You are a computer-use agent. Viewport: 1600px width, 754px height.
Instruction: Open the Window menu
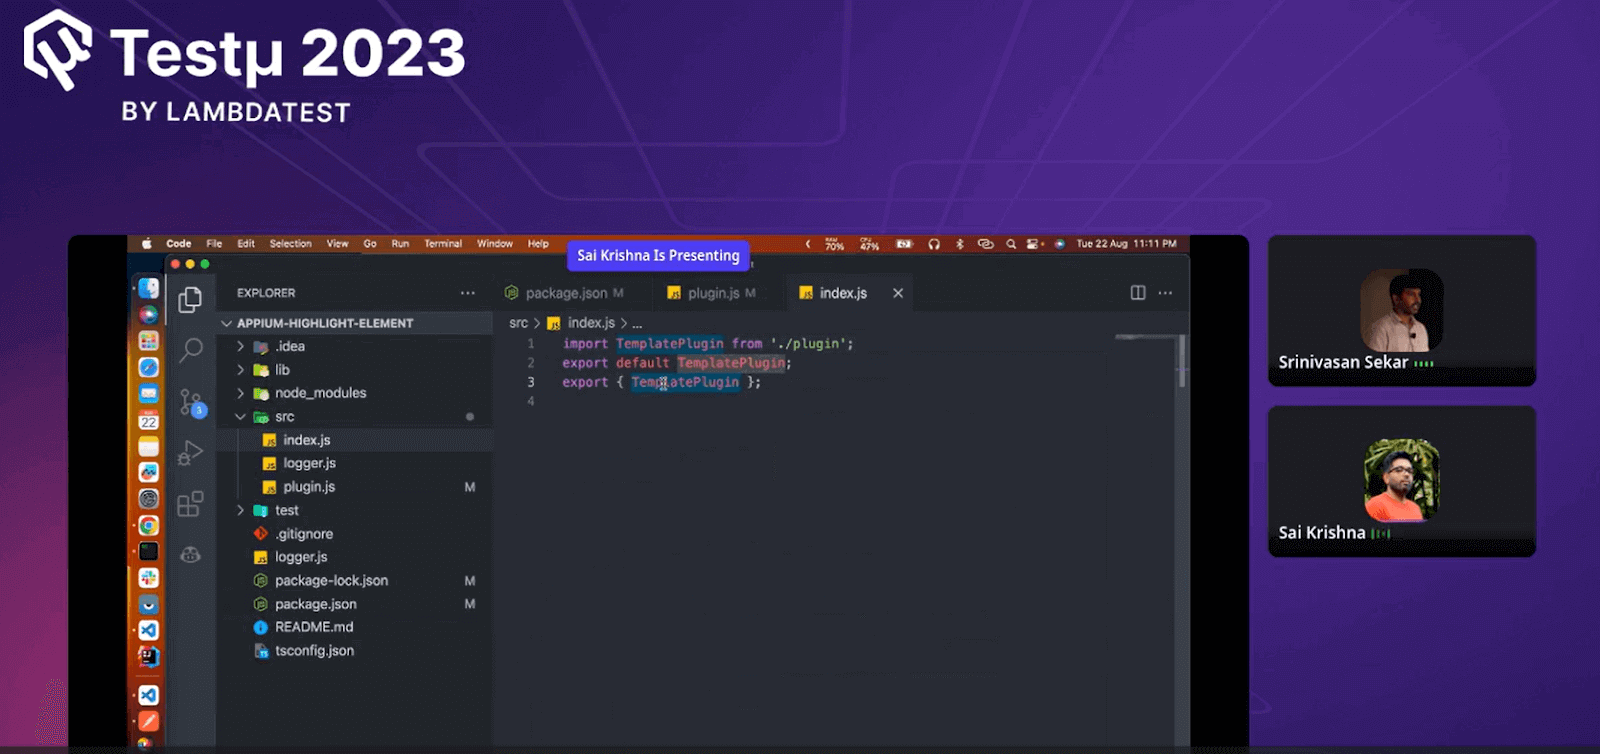tap(495, 243)
